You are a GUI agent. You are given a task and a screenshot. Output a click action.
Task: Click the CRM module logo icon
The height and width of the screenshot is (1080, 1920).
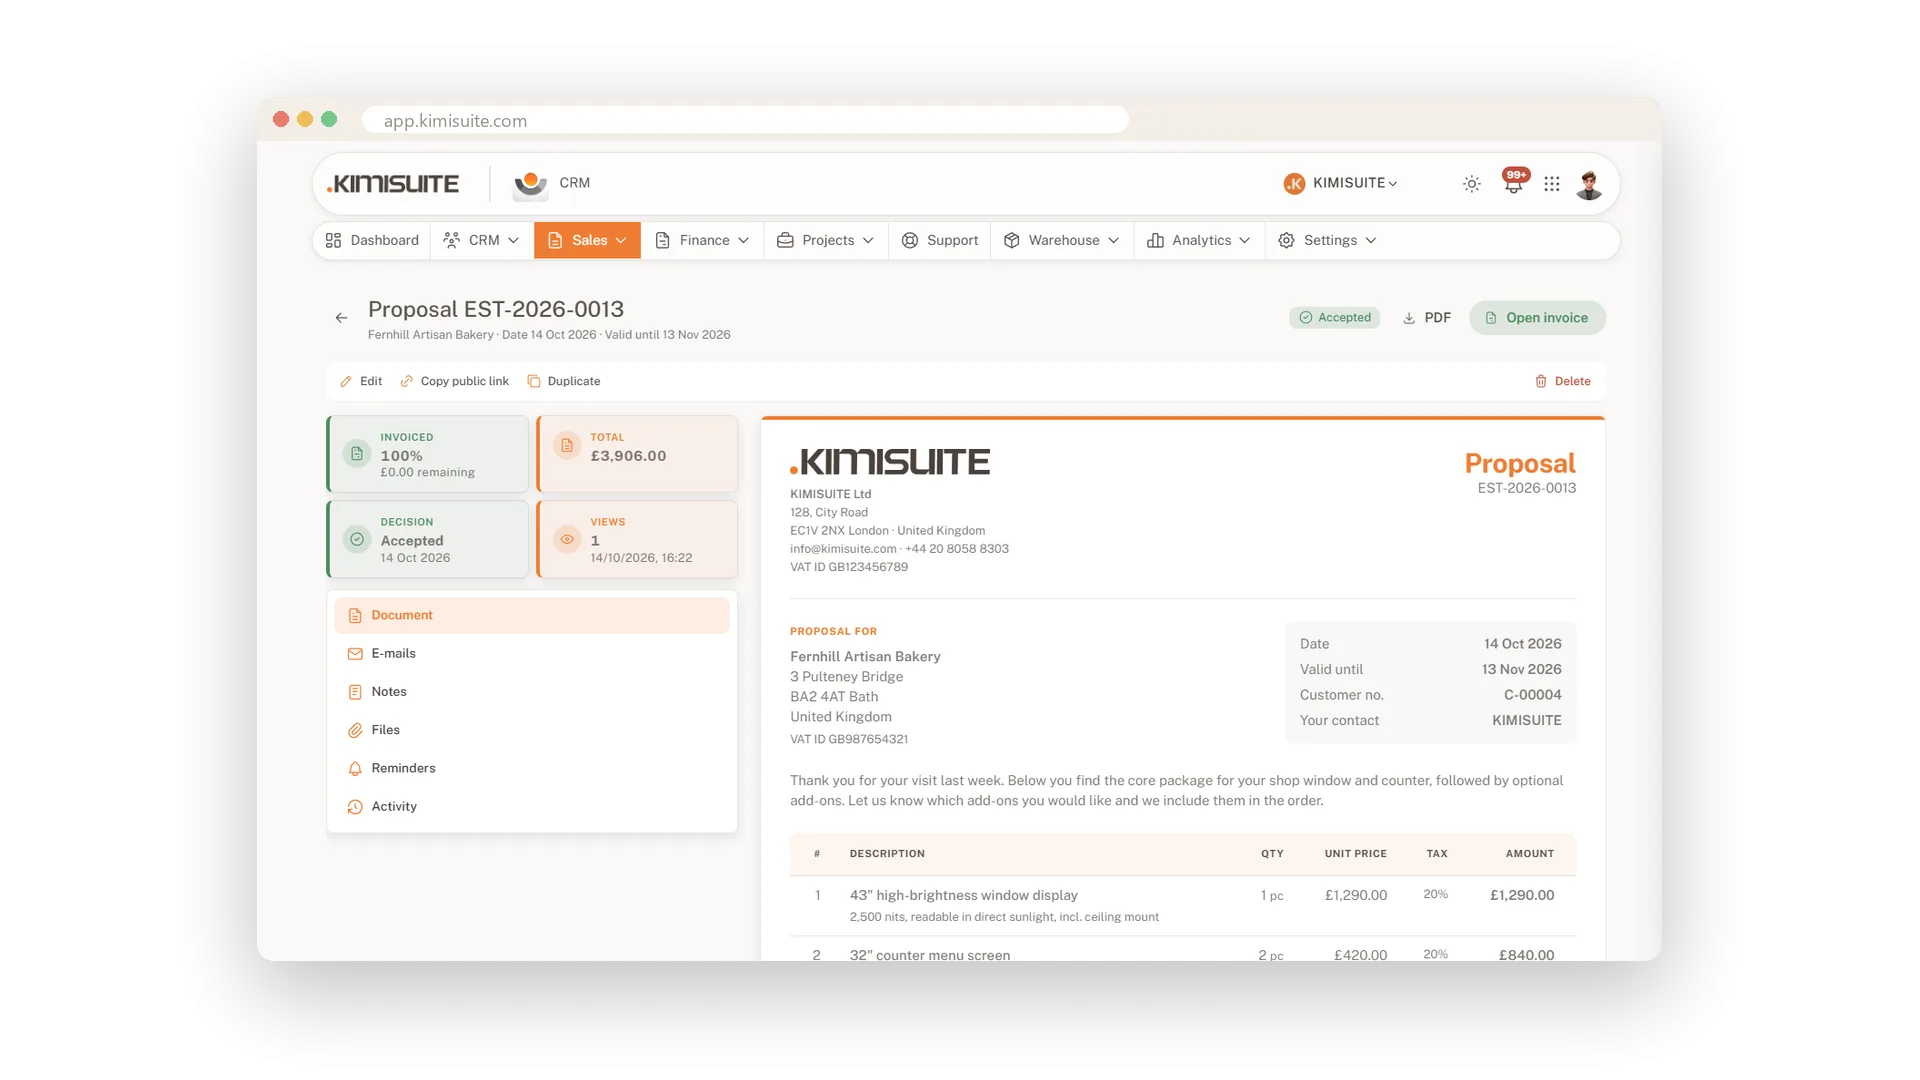[531, 184]
